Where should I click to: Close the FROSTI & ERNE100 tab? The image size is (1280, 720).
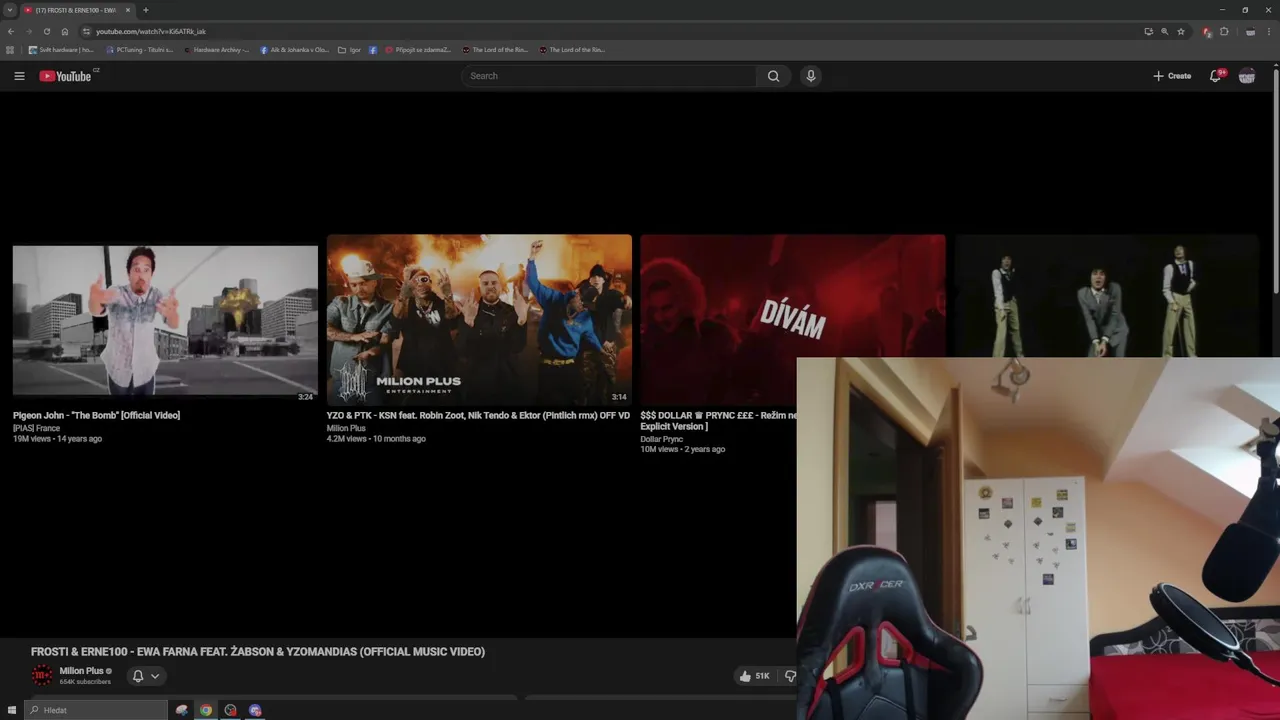click(x=128, y=10)
